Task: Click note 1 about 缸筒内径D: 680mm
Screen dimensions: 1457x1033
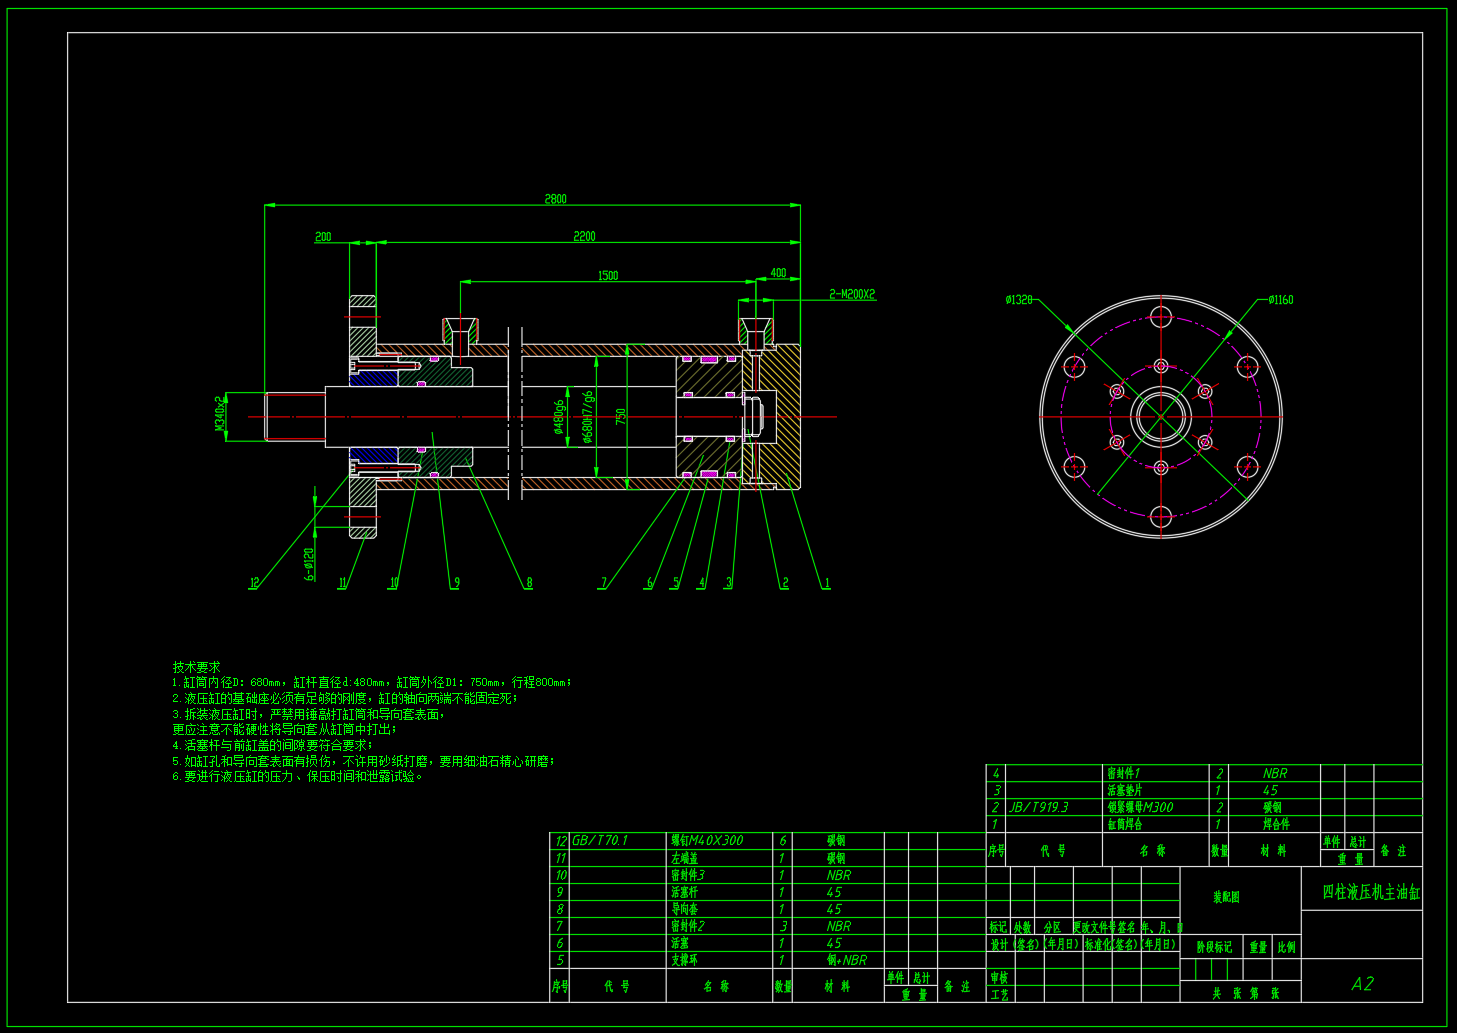Action: 372,683
